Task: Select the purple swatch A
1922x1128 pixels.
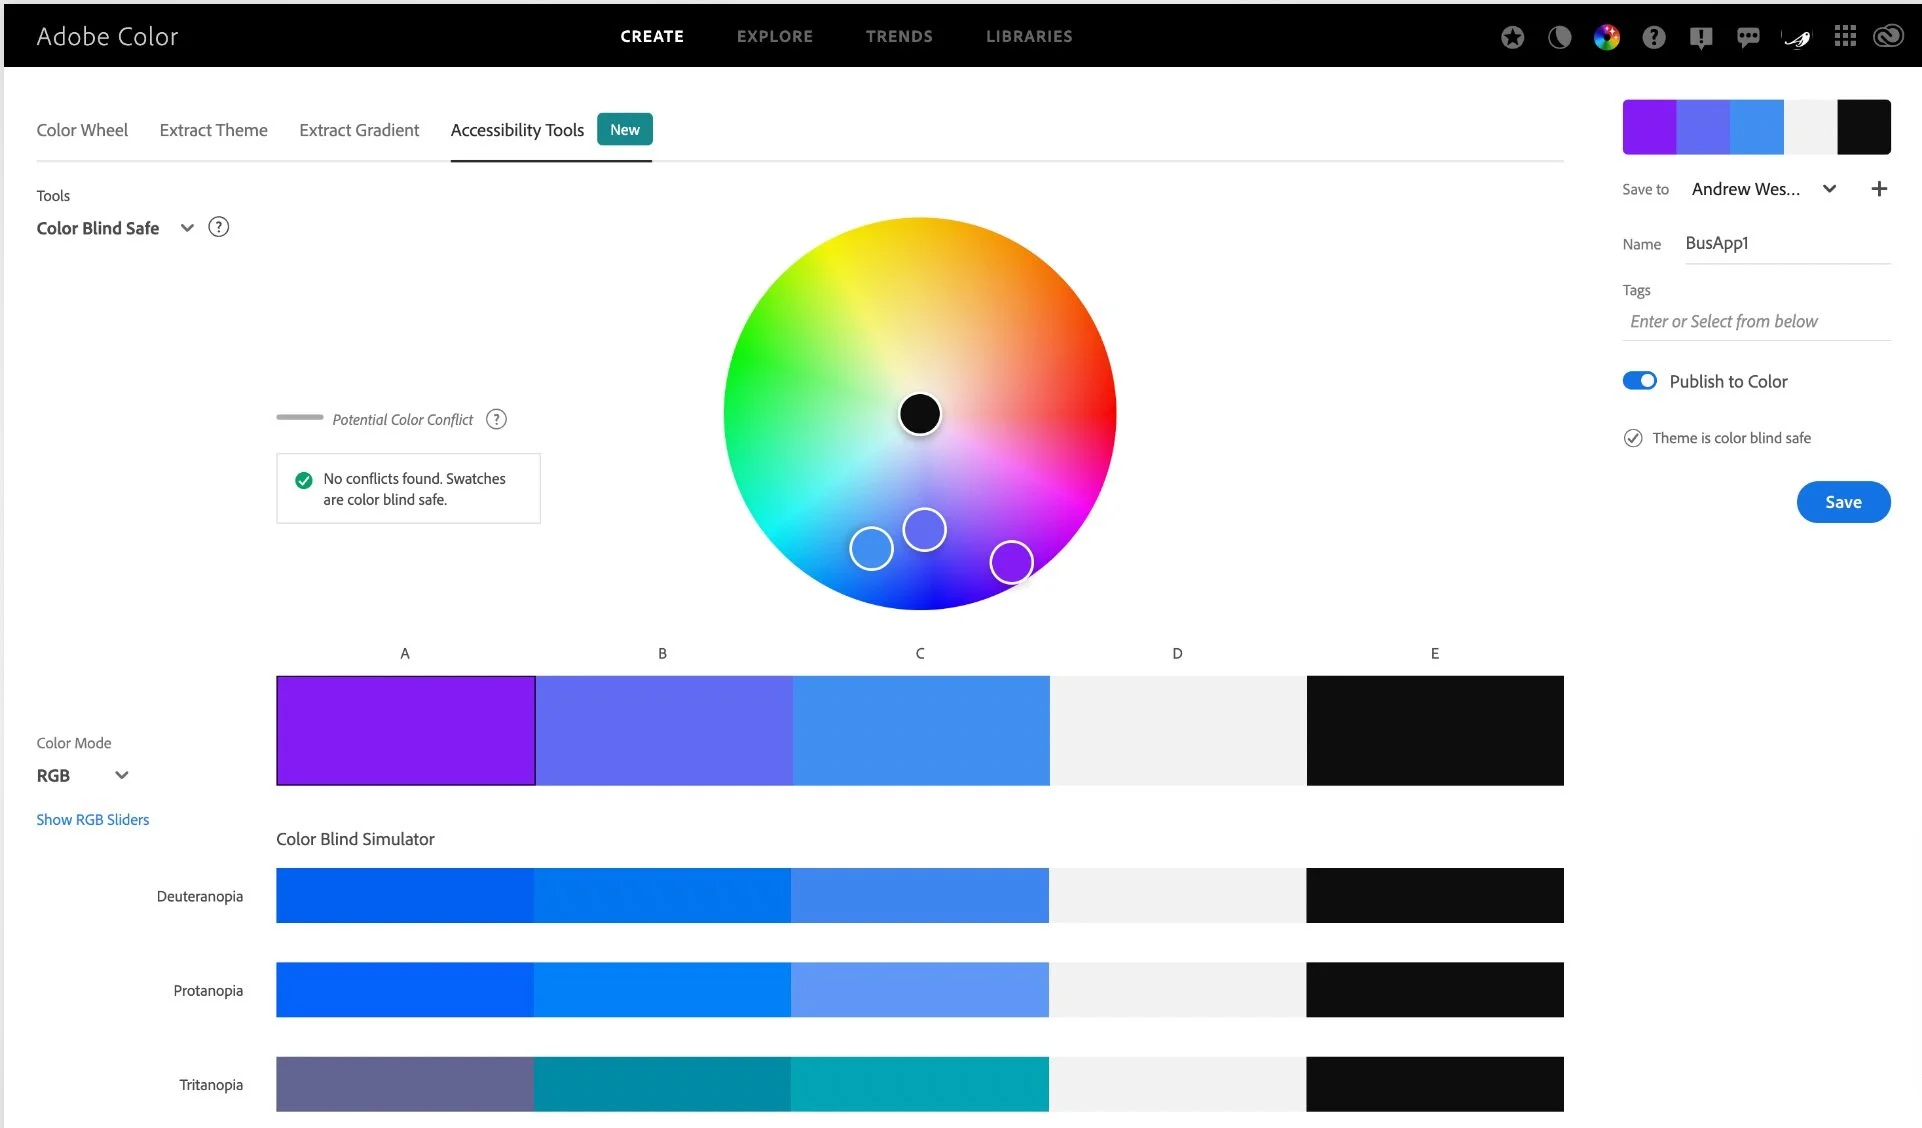Action: coord(405,730)
